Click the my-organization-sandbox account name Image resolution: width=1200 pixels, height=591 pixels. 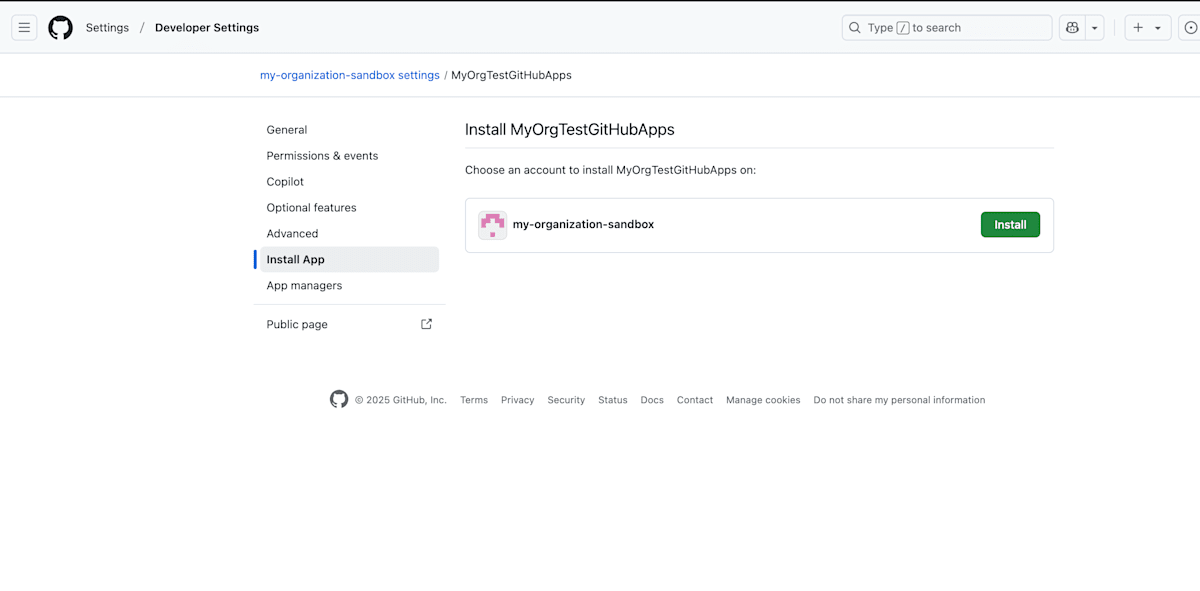[x=583, y=225]
